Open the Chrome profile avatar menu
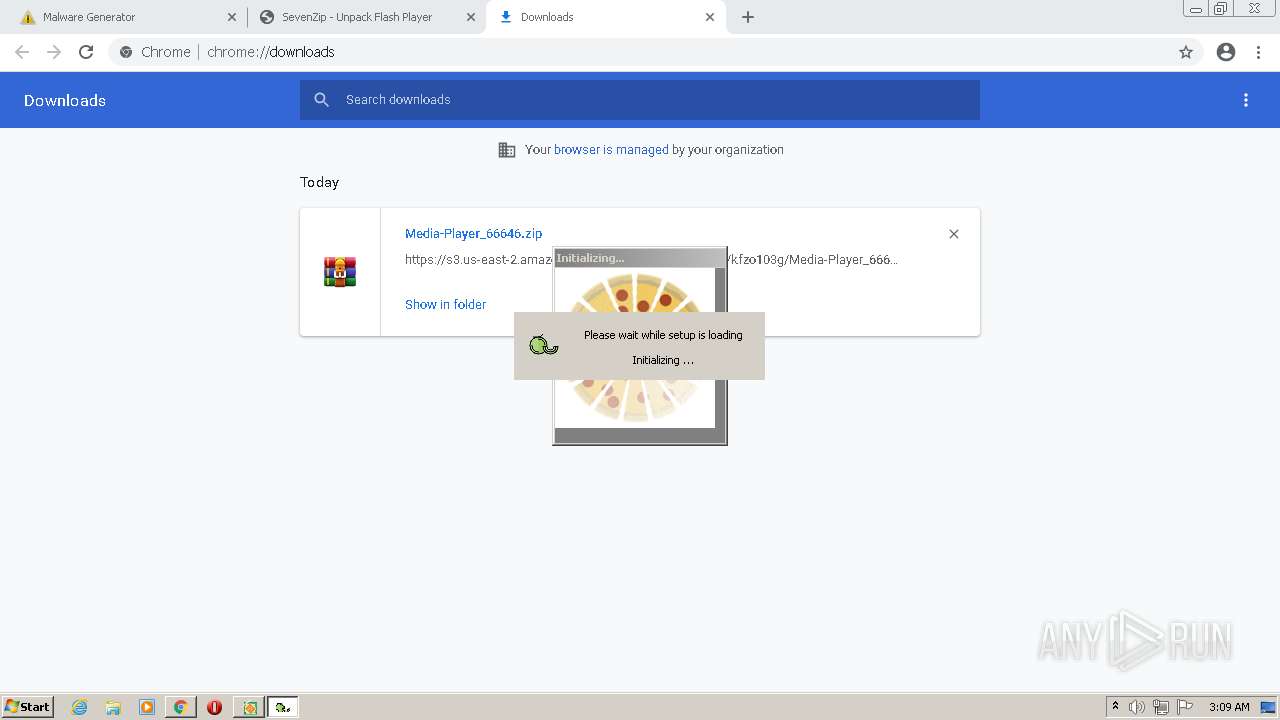The height and width of the screenshot is (720, 1280). click(1226, 52)
